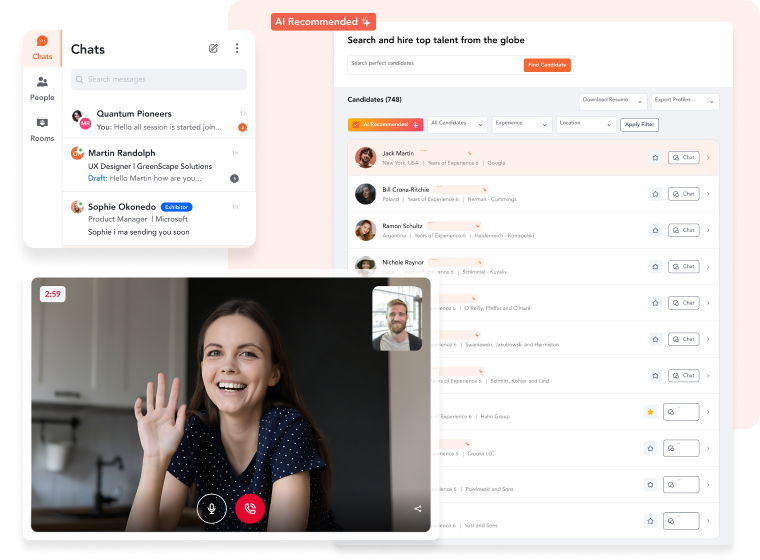Screen dimensions: 760x560
Task: Chat with the O'Reilly, Pfeffer and O'Hara candidate
Action: coord(683,303)
